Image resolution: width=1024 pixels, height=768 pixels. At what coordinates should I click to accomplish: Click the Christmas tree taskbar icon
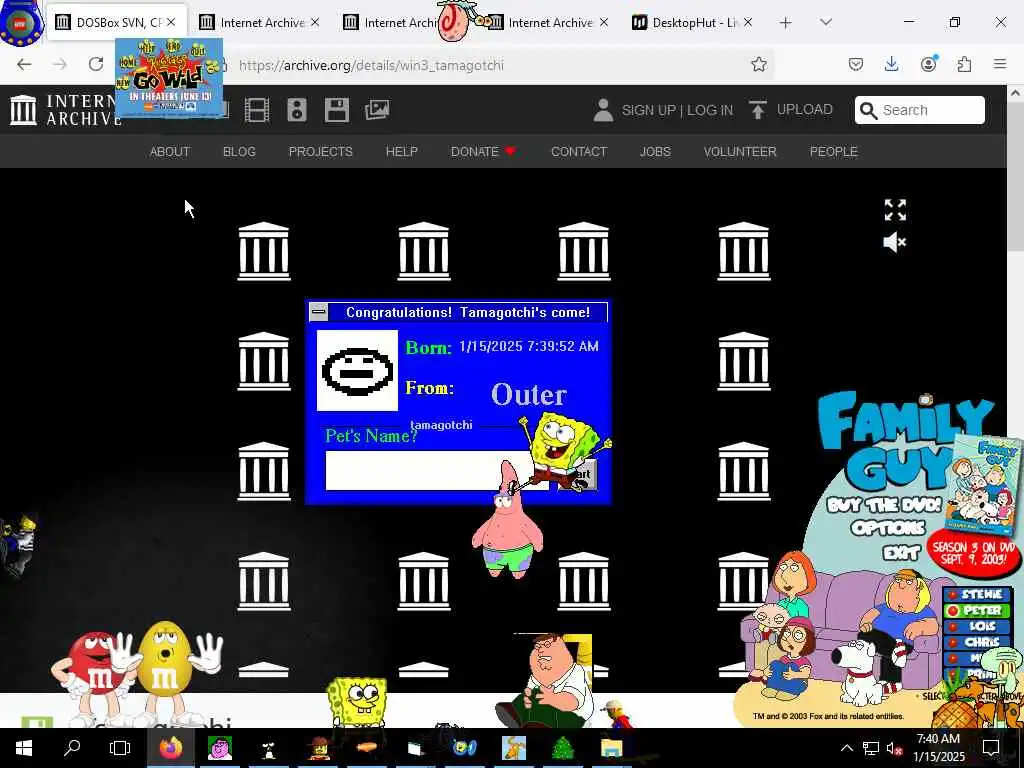point(562,748)
